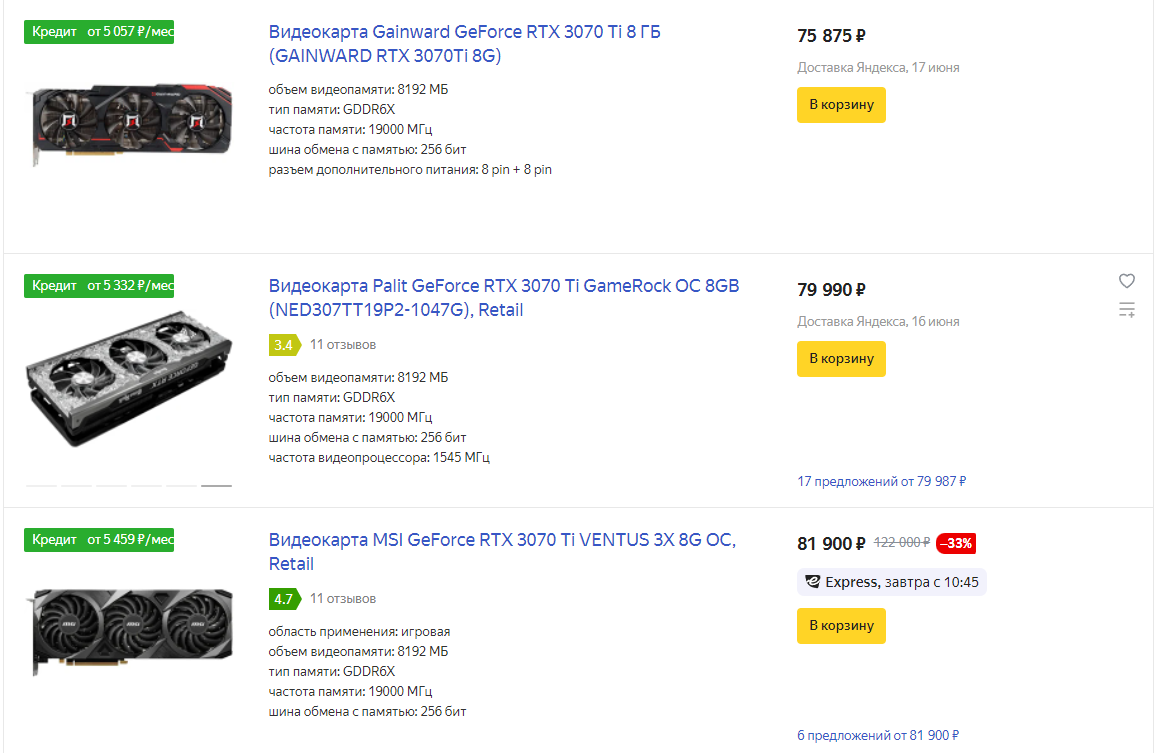
Task: Select last image indicator in Palit photo carousel
Action: click(x=216, y=486)
